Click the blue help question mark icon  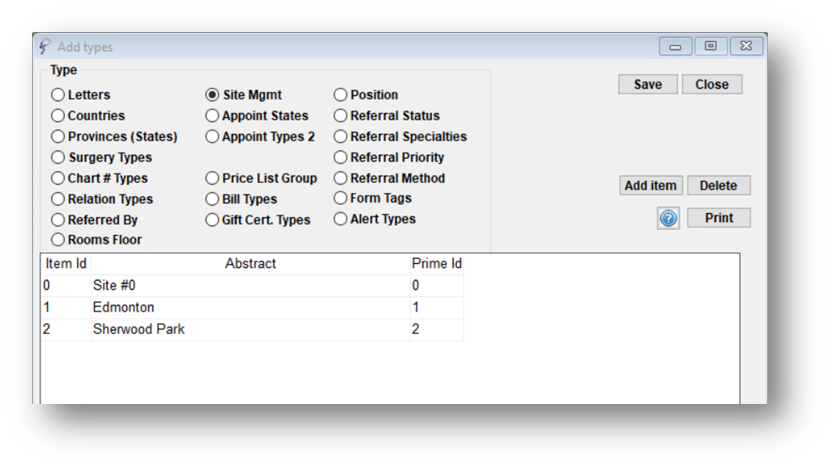[668, 218]
